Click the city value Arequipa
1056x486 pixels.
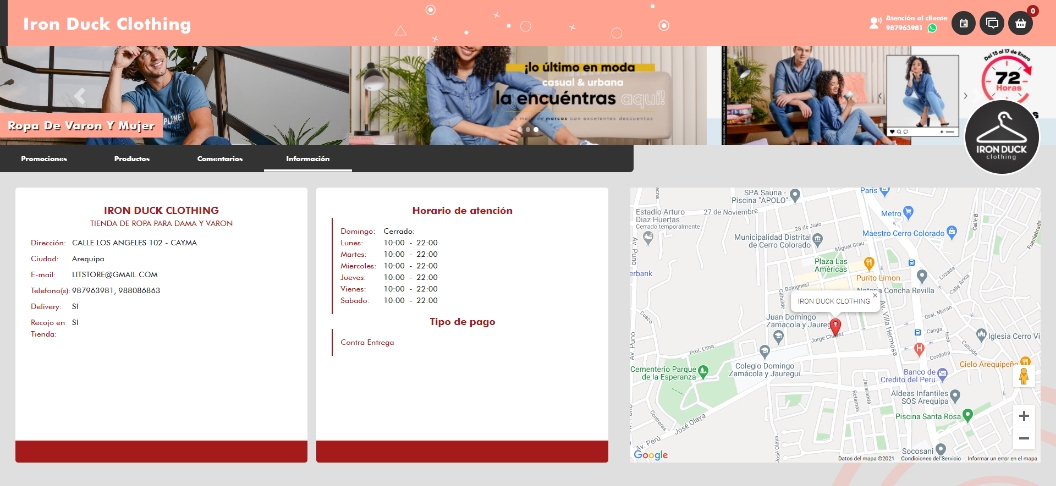[88, 258]
